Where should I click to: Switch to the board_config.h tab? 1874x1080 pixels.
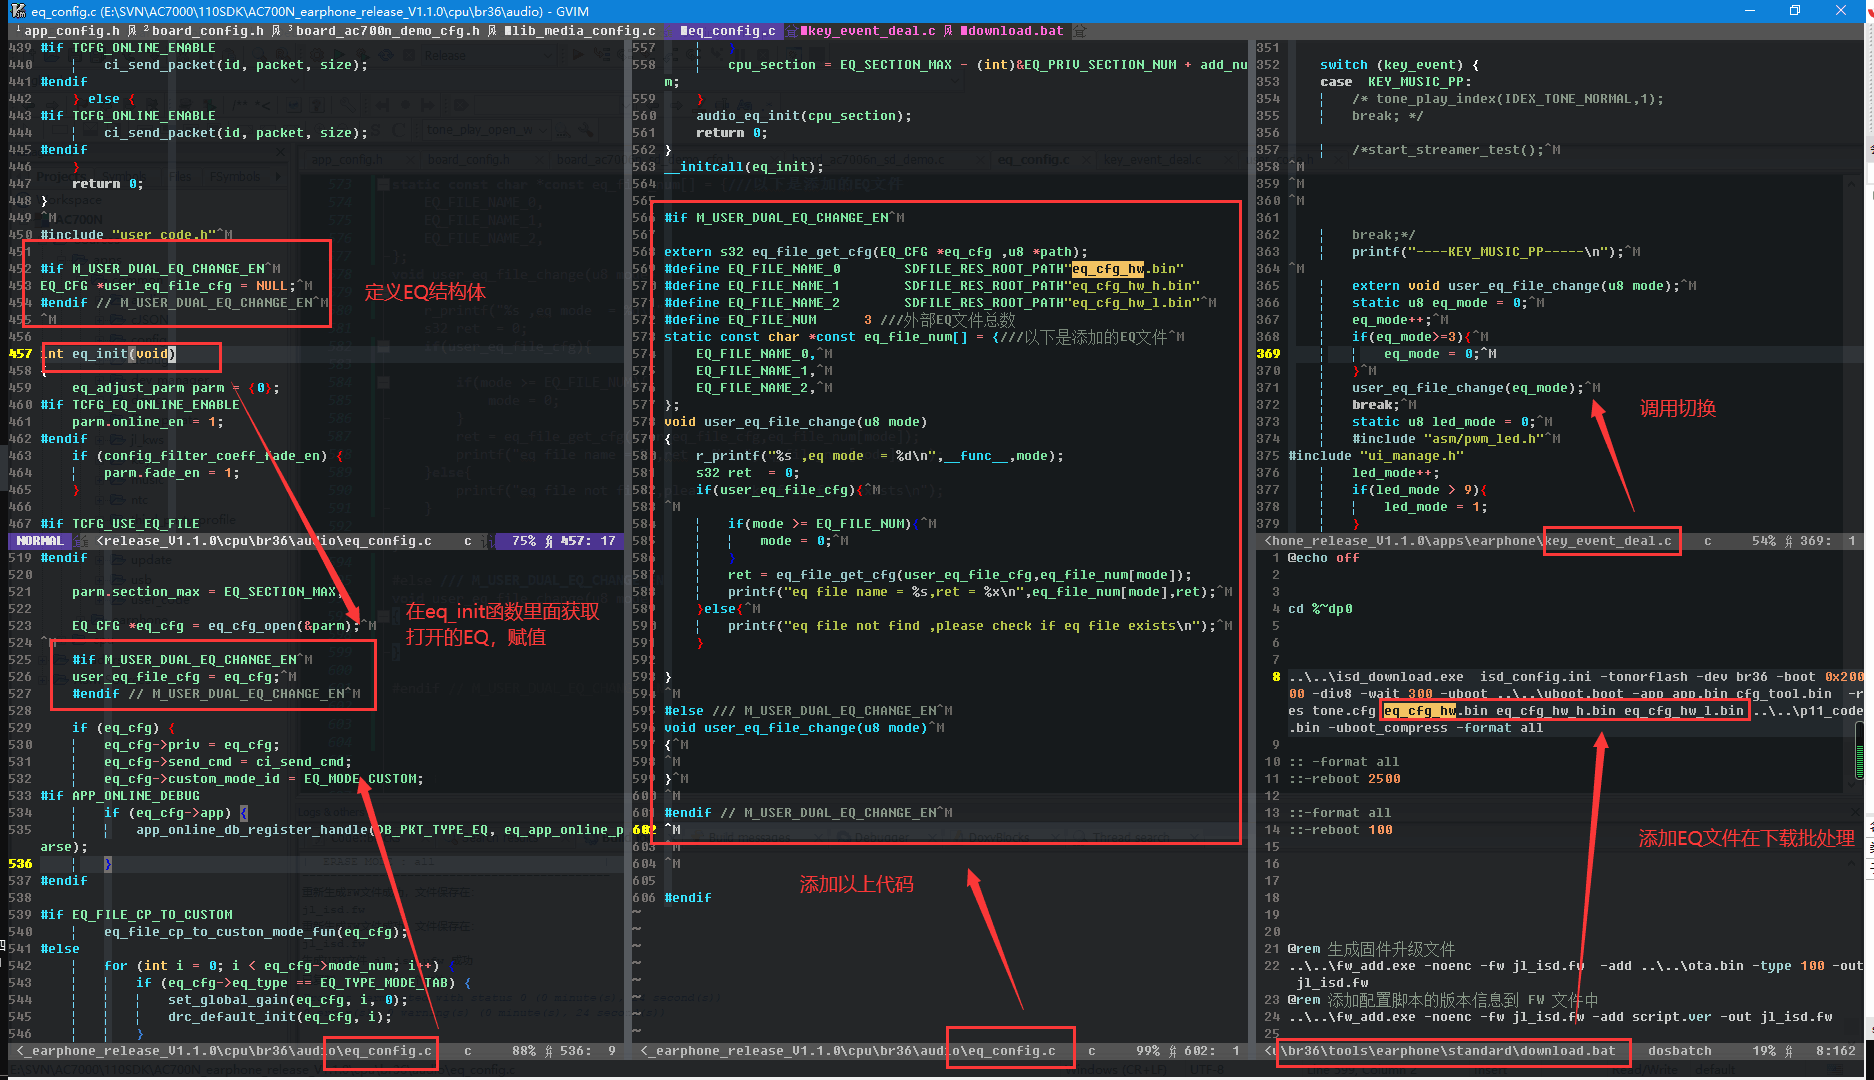(x=207, y=31)
